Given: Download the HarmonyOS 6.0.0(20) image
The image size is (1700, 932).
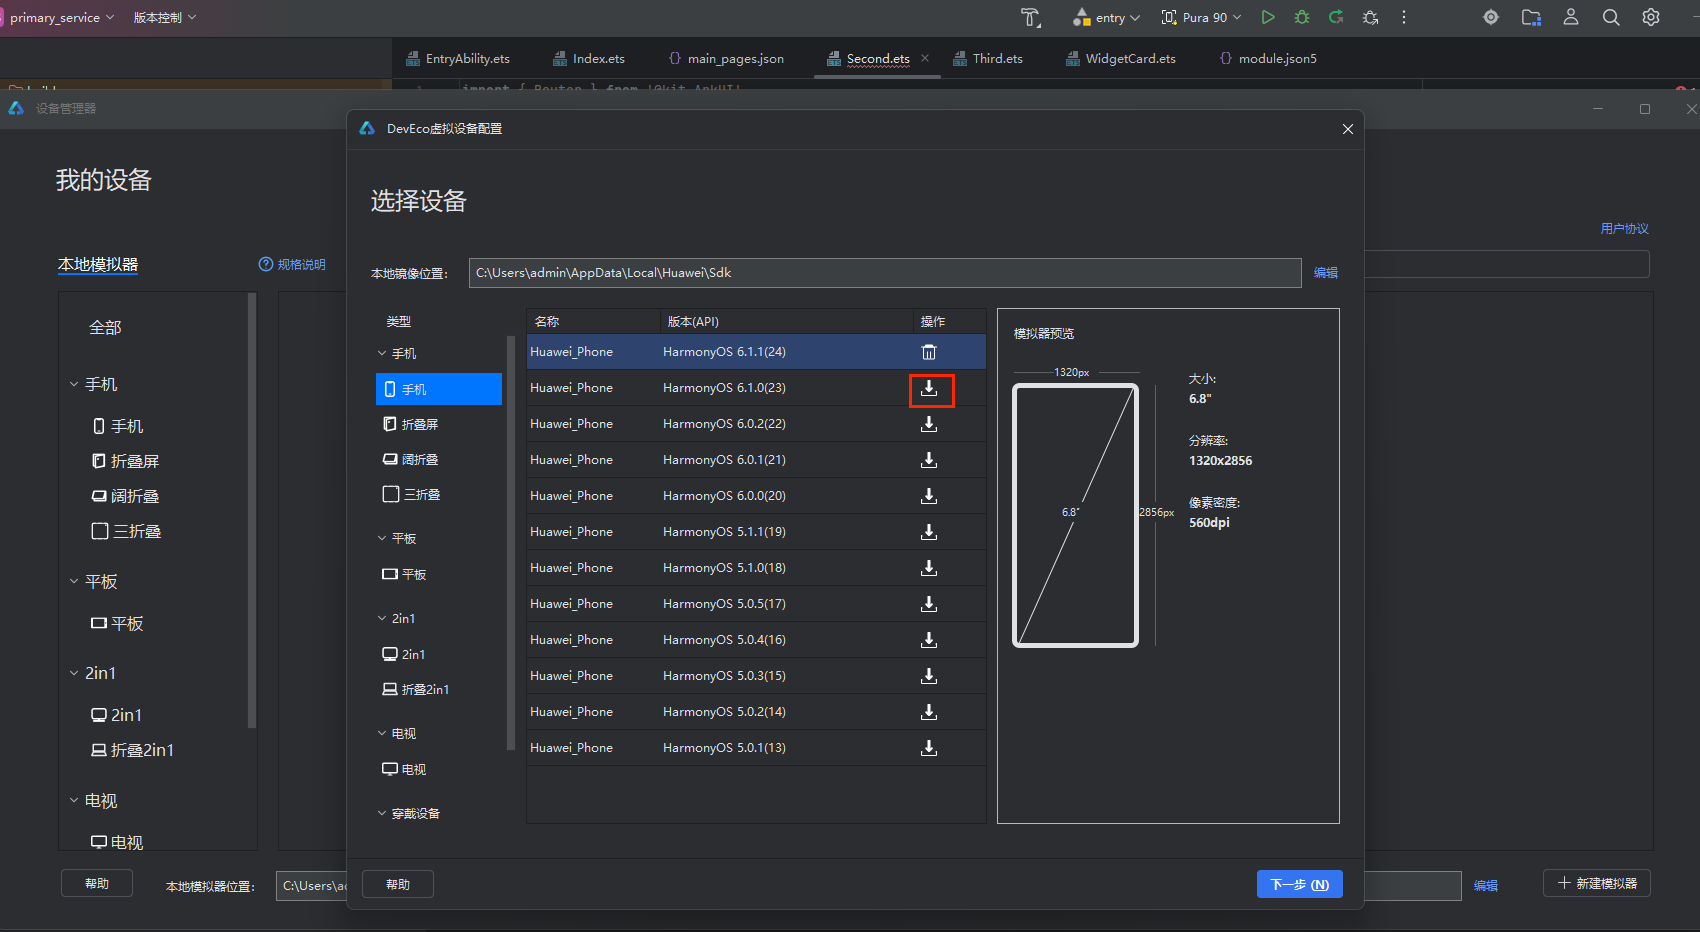Looking at the screenshot, I should [x=929, y=496].
